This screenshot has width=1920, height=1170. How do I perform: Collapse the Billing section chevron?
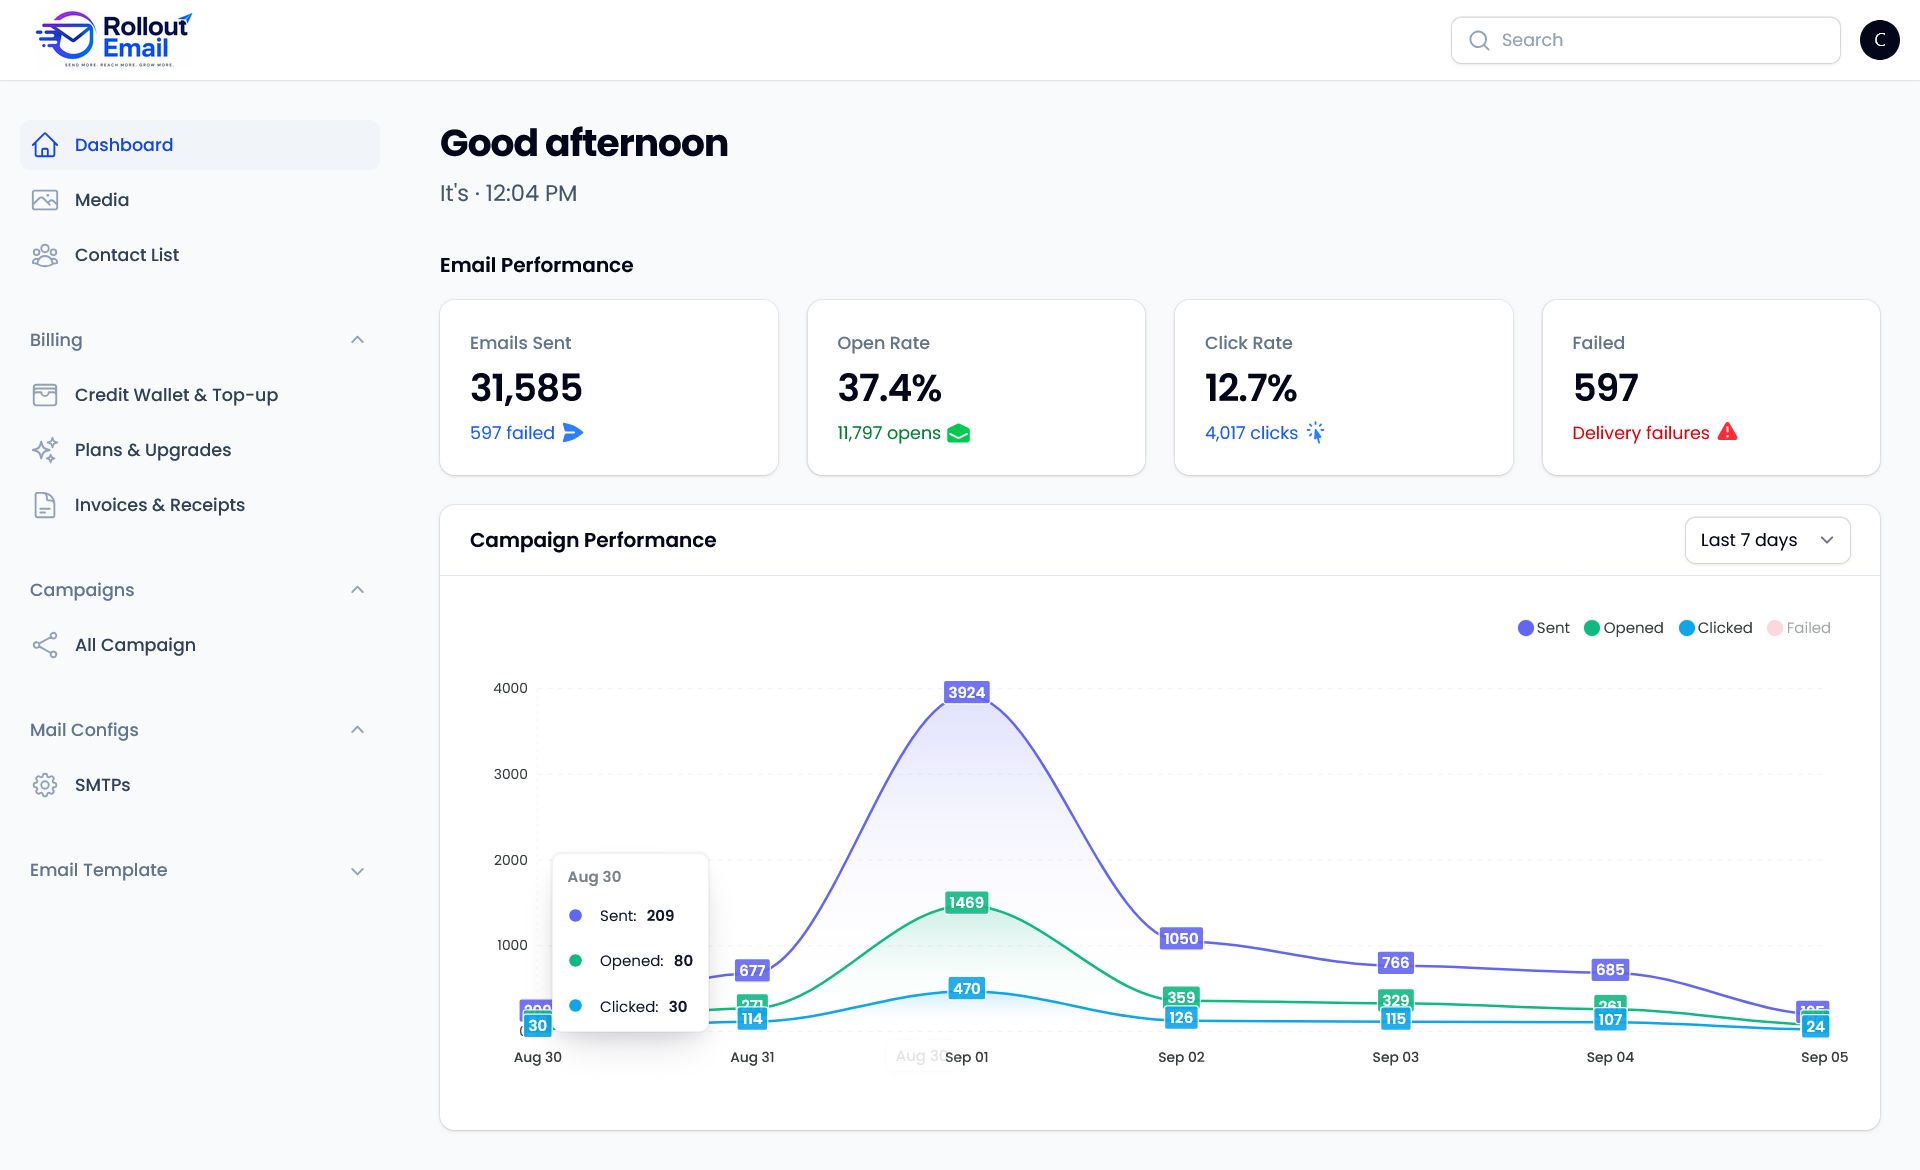pyautogui.click(x=357, y=340)
